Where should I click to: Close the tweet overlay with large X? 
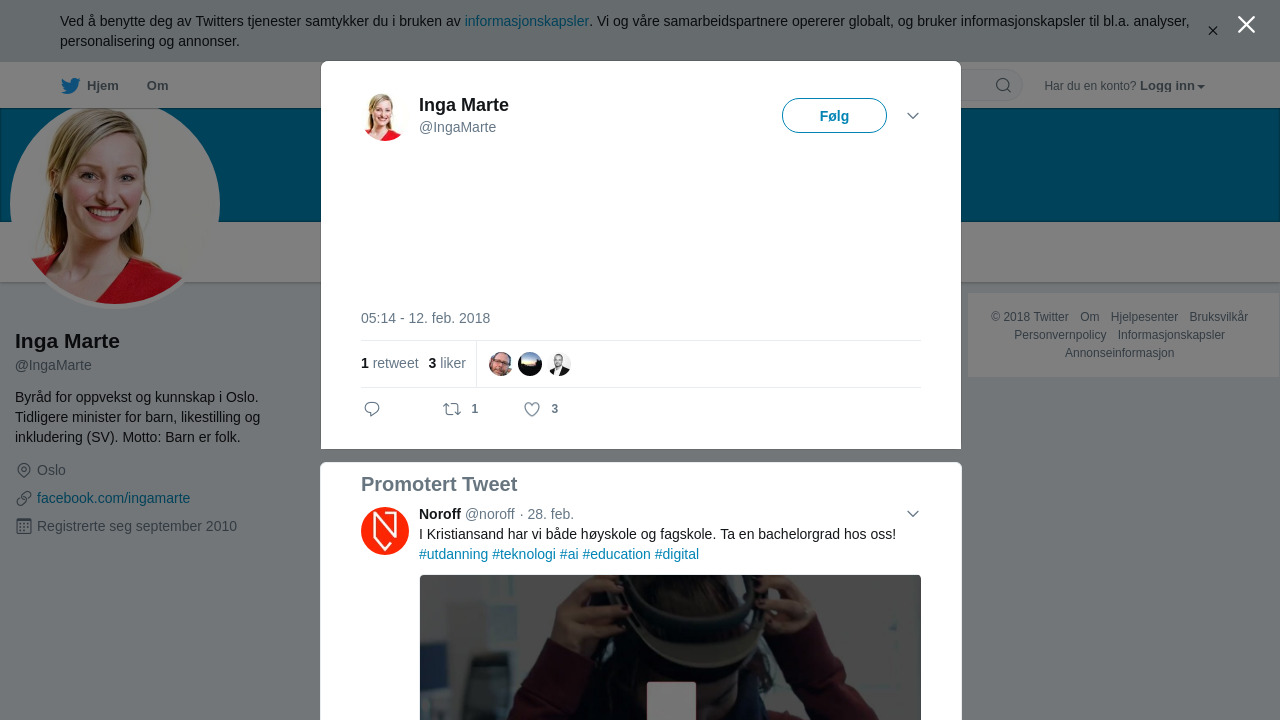pyautogui.click(x=1246, y=25)
